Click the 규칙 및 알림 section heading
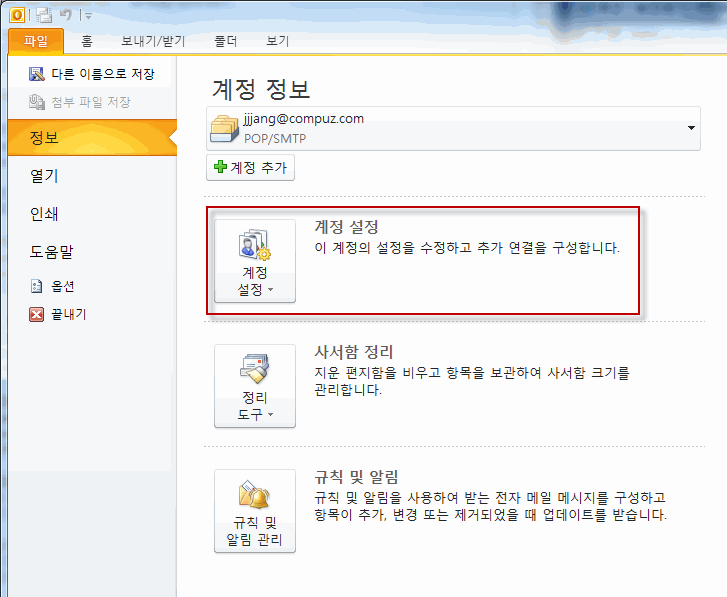 pos(357,477)
